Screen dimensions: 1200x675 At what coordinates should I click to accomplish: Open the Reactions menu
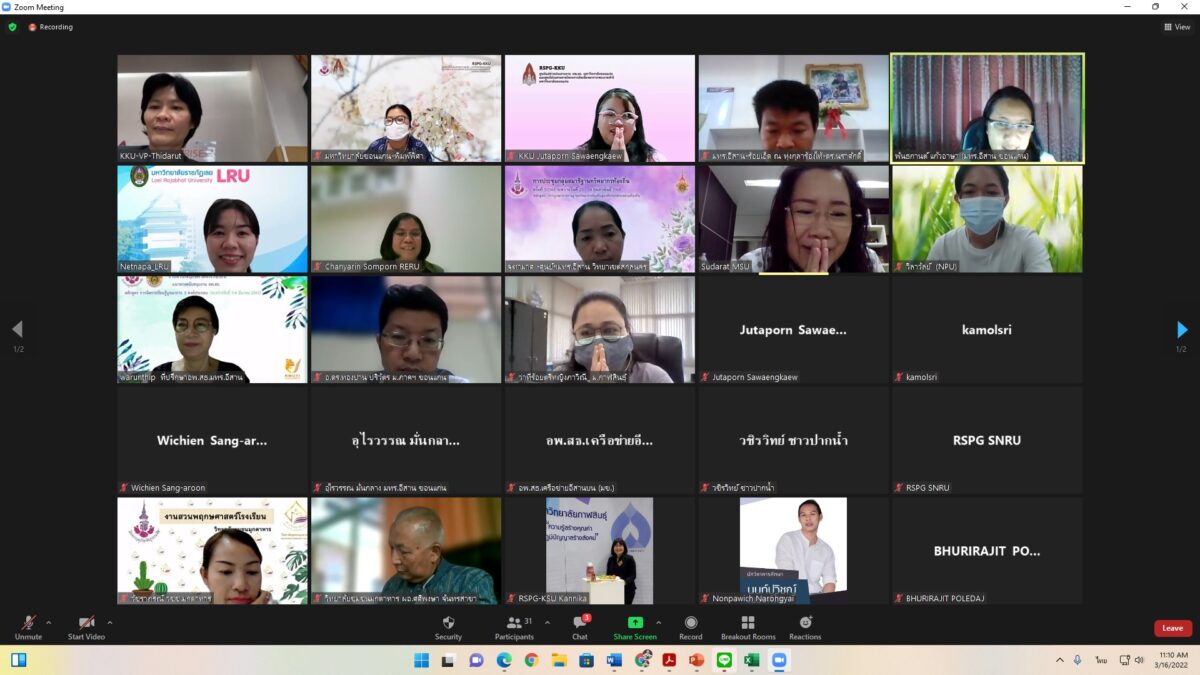(x=805, y=627)
